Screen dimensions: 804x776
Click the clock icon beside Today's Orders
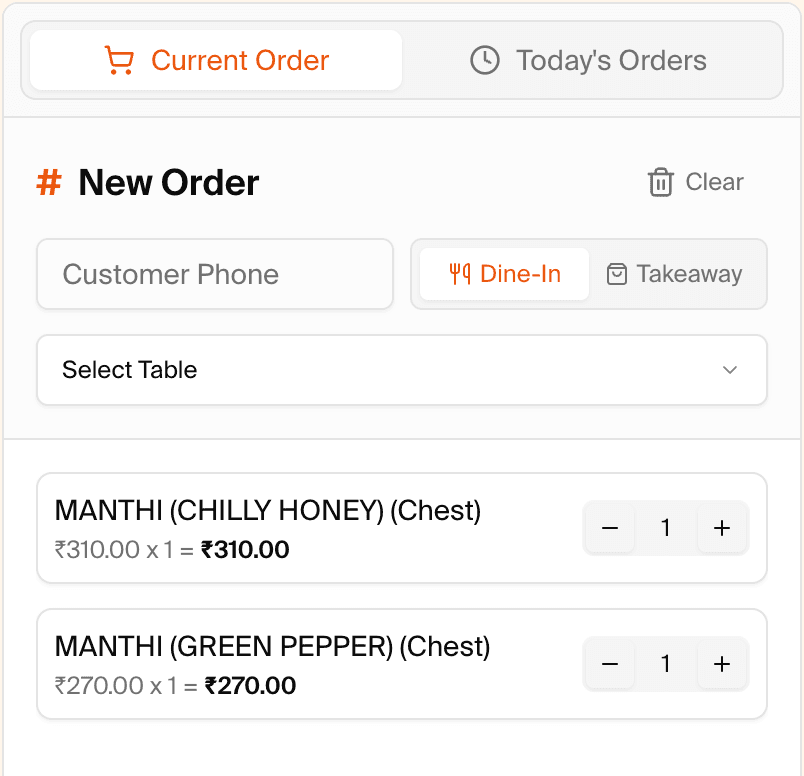[485, 60]
